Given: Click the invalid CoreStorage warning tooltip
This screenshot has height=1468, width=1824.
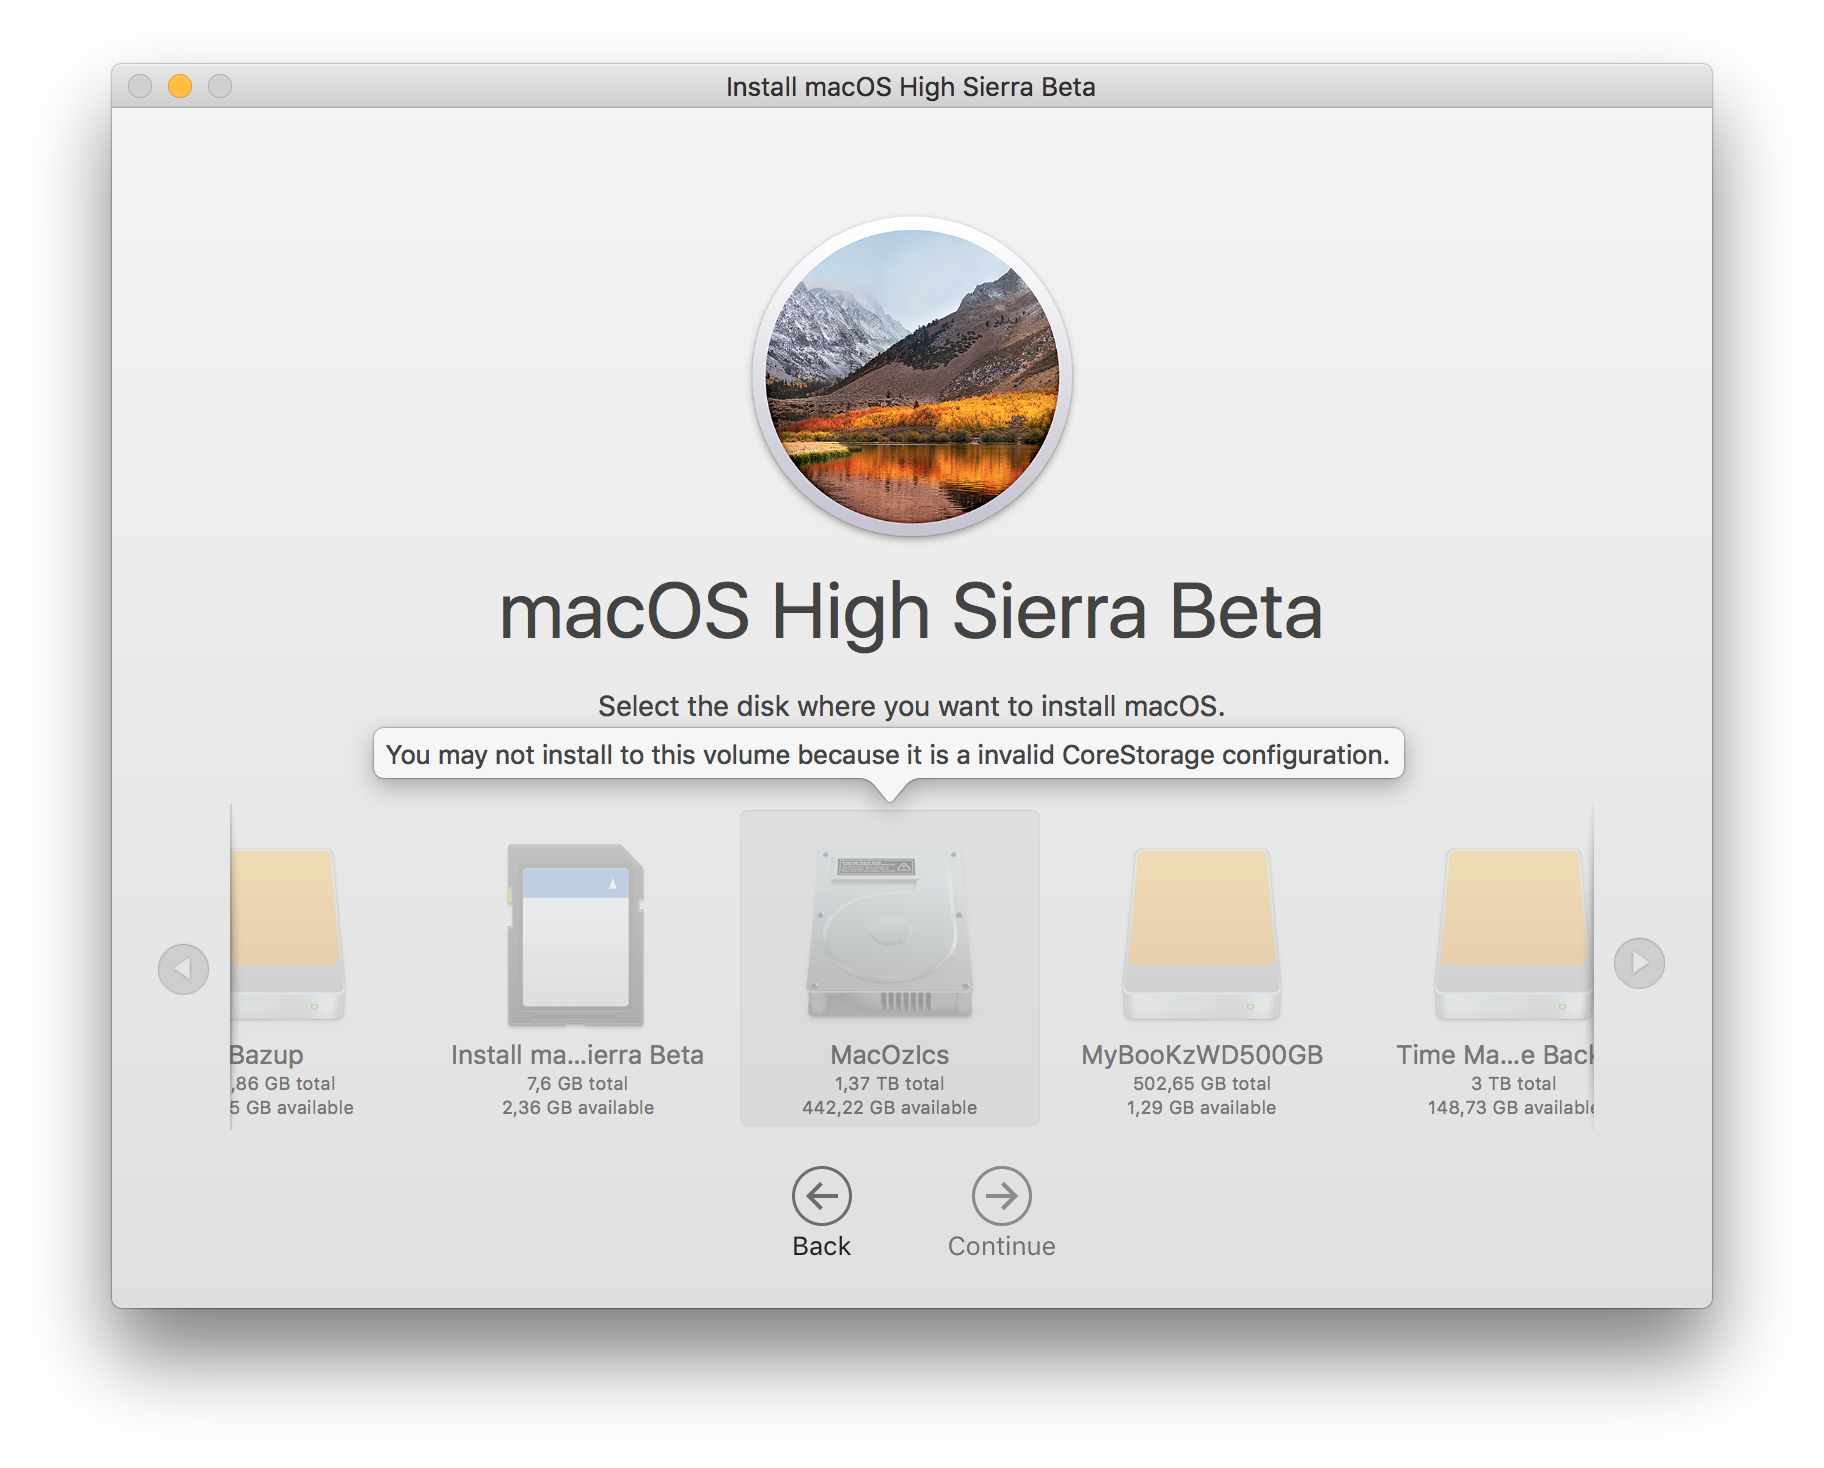Looking at the screenshot, I should [888, 754].
